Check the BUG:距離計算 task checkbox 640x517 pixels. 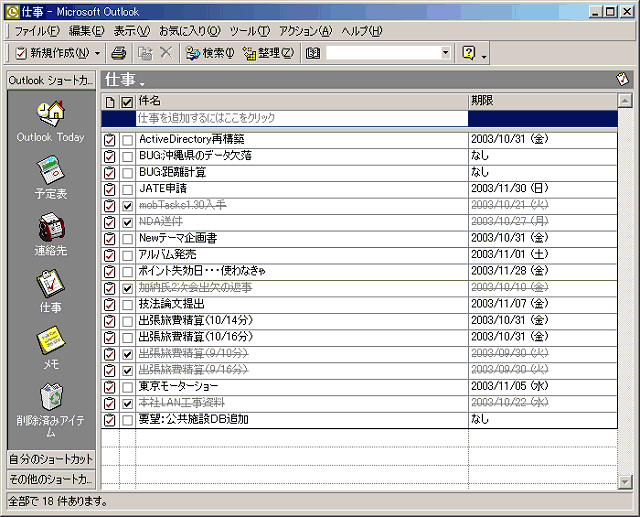[128, 173]
